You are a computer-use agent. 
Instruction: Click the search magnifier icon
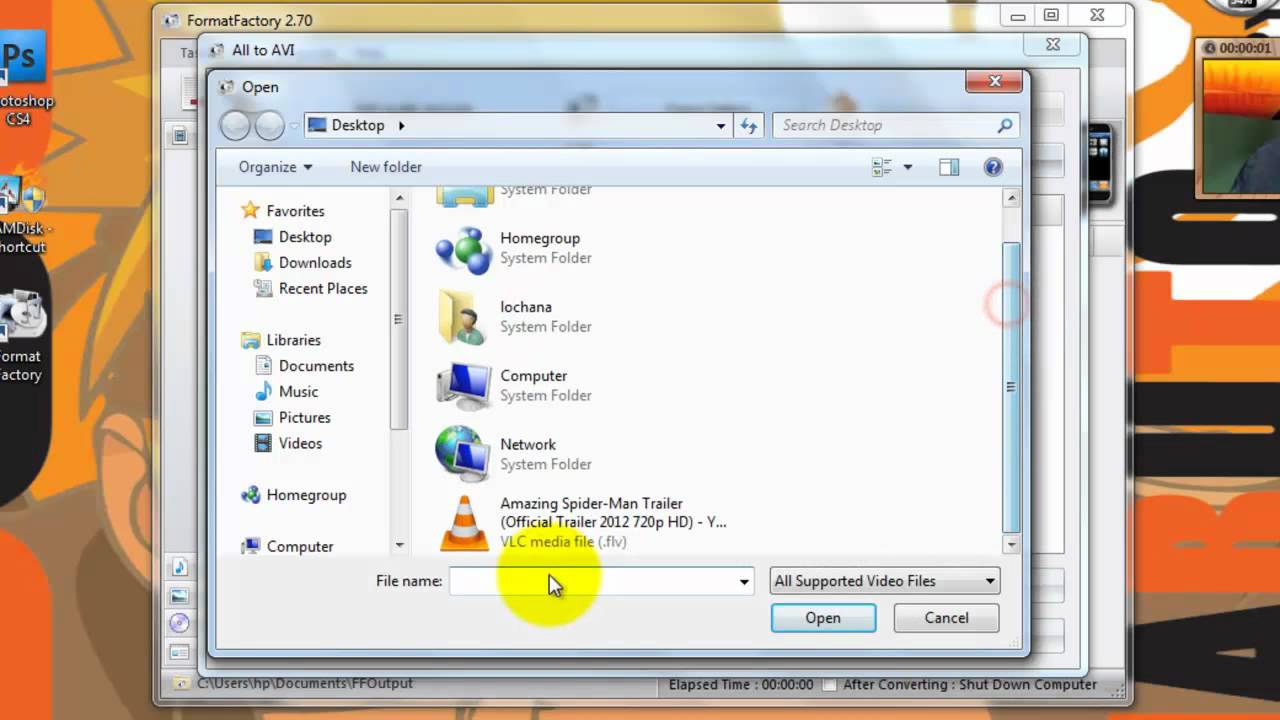[x=1005, y=125]
